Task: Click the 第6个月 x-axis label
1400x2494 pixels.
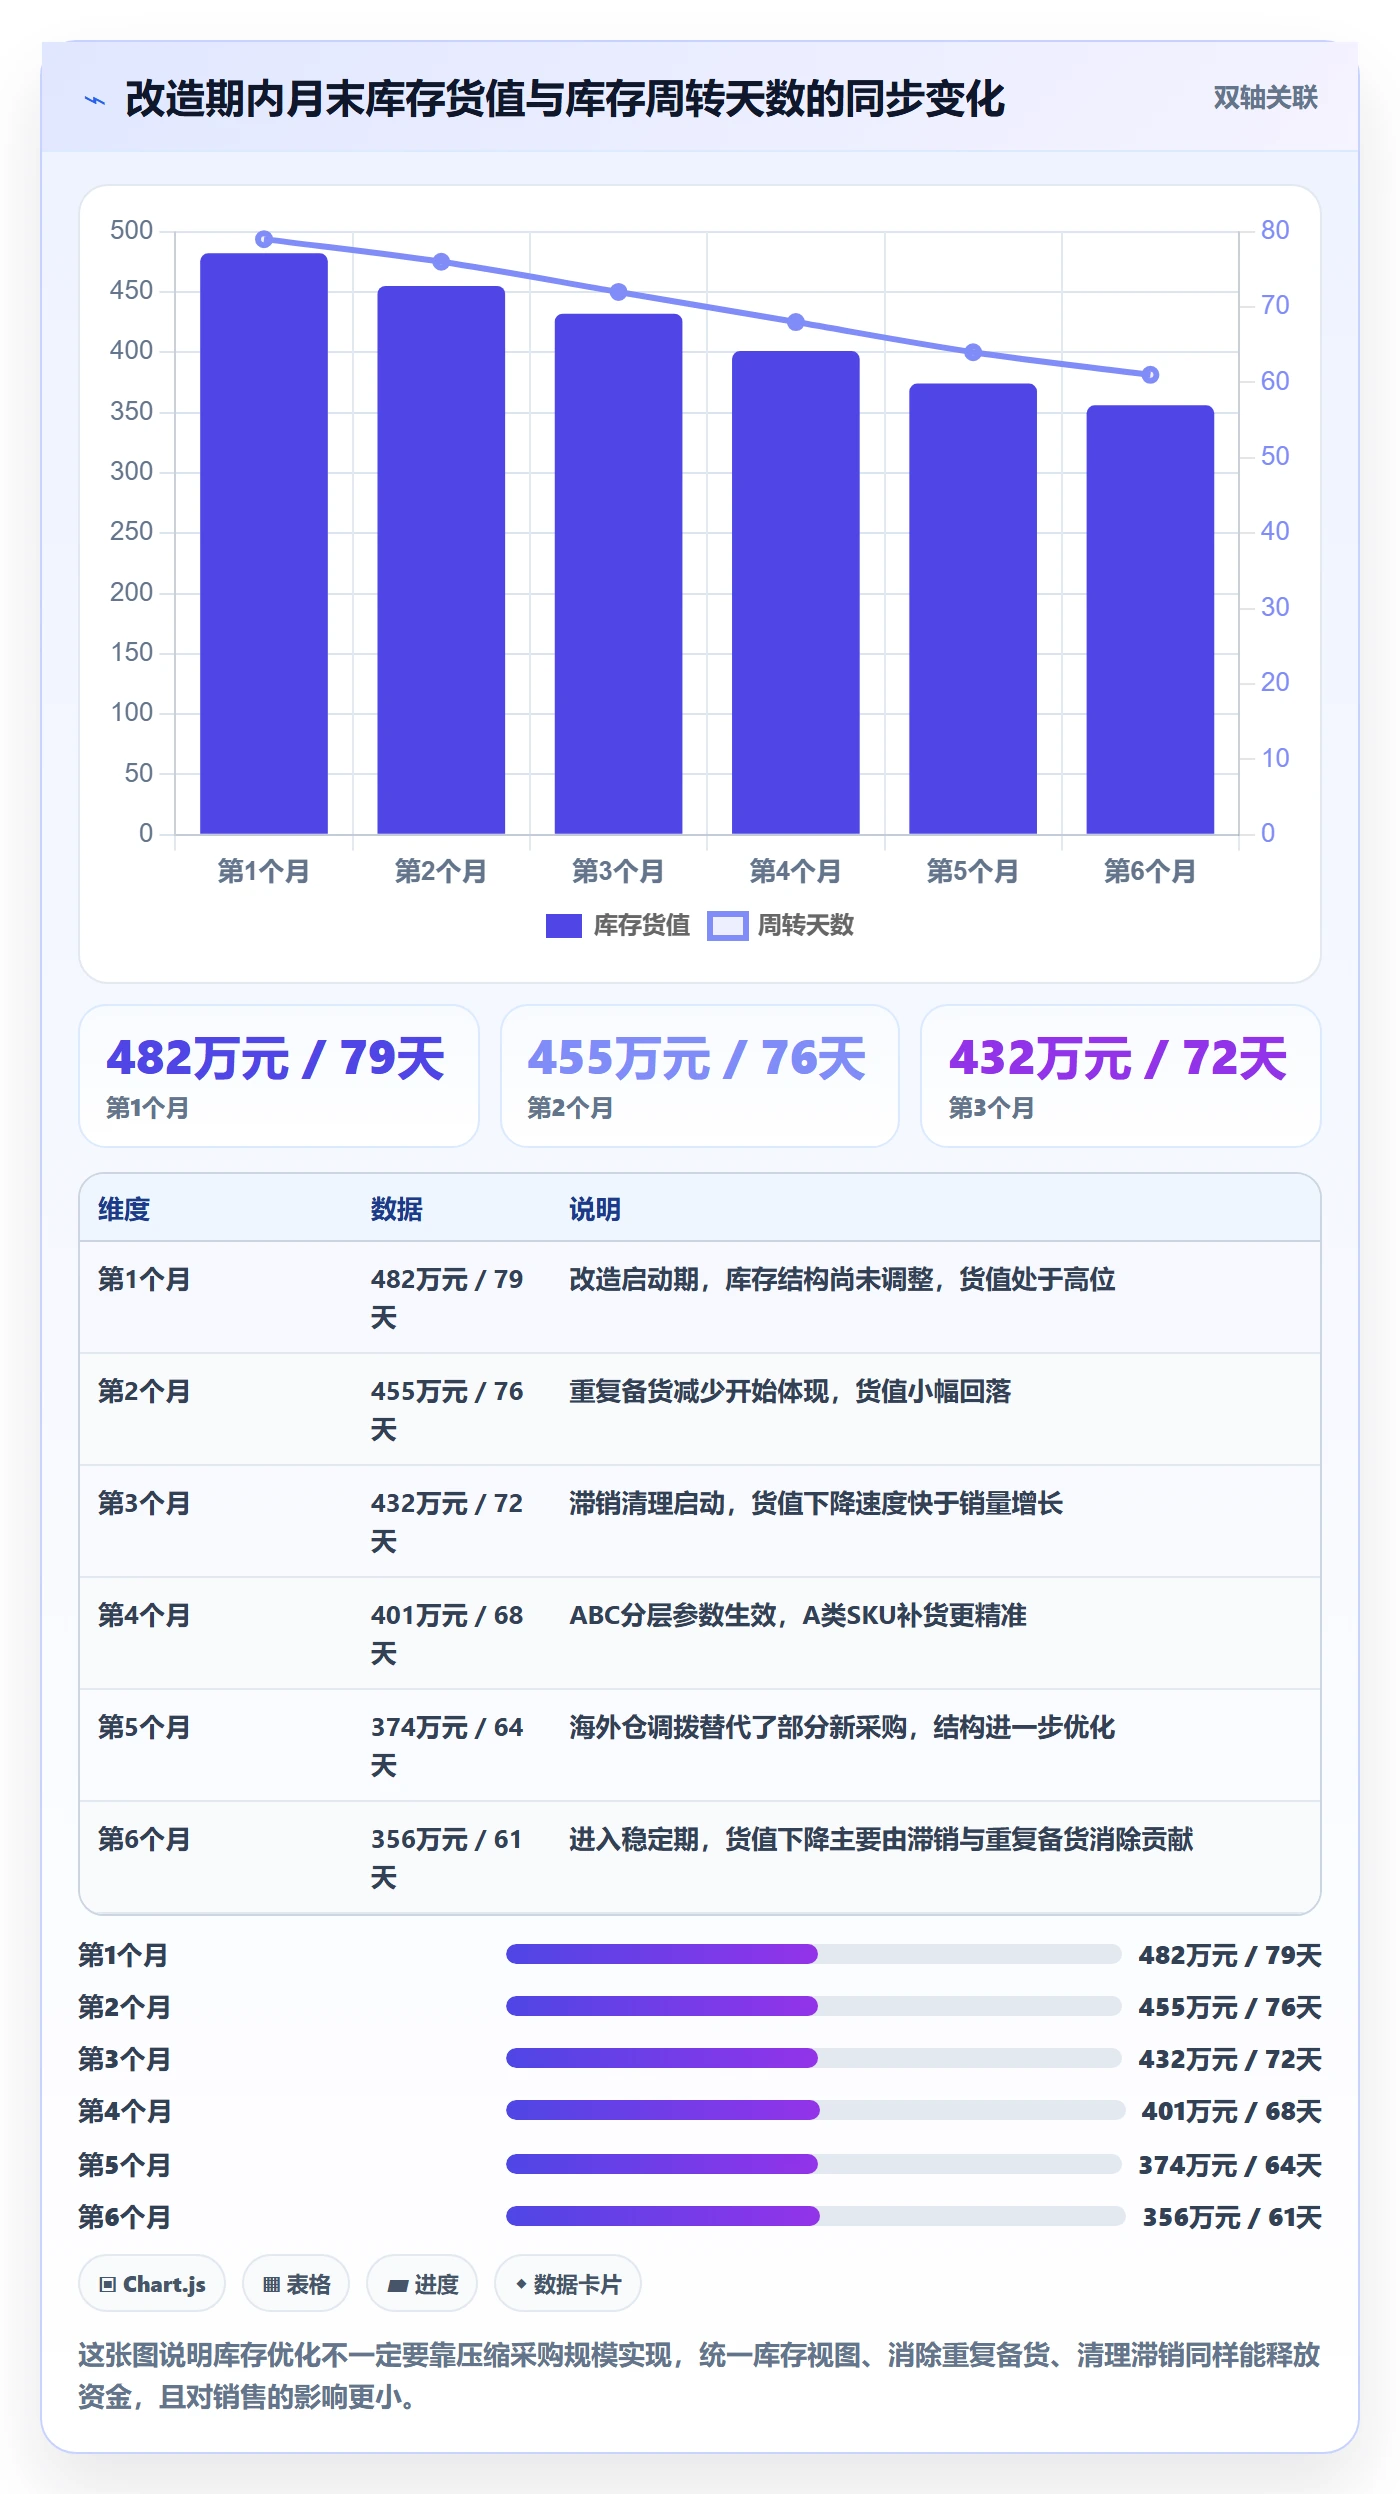Action: [1150, 871]
